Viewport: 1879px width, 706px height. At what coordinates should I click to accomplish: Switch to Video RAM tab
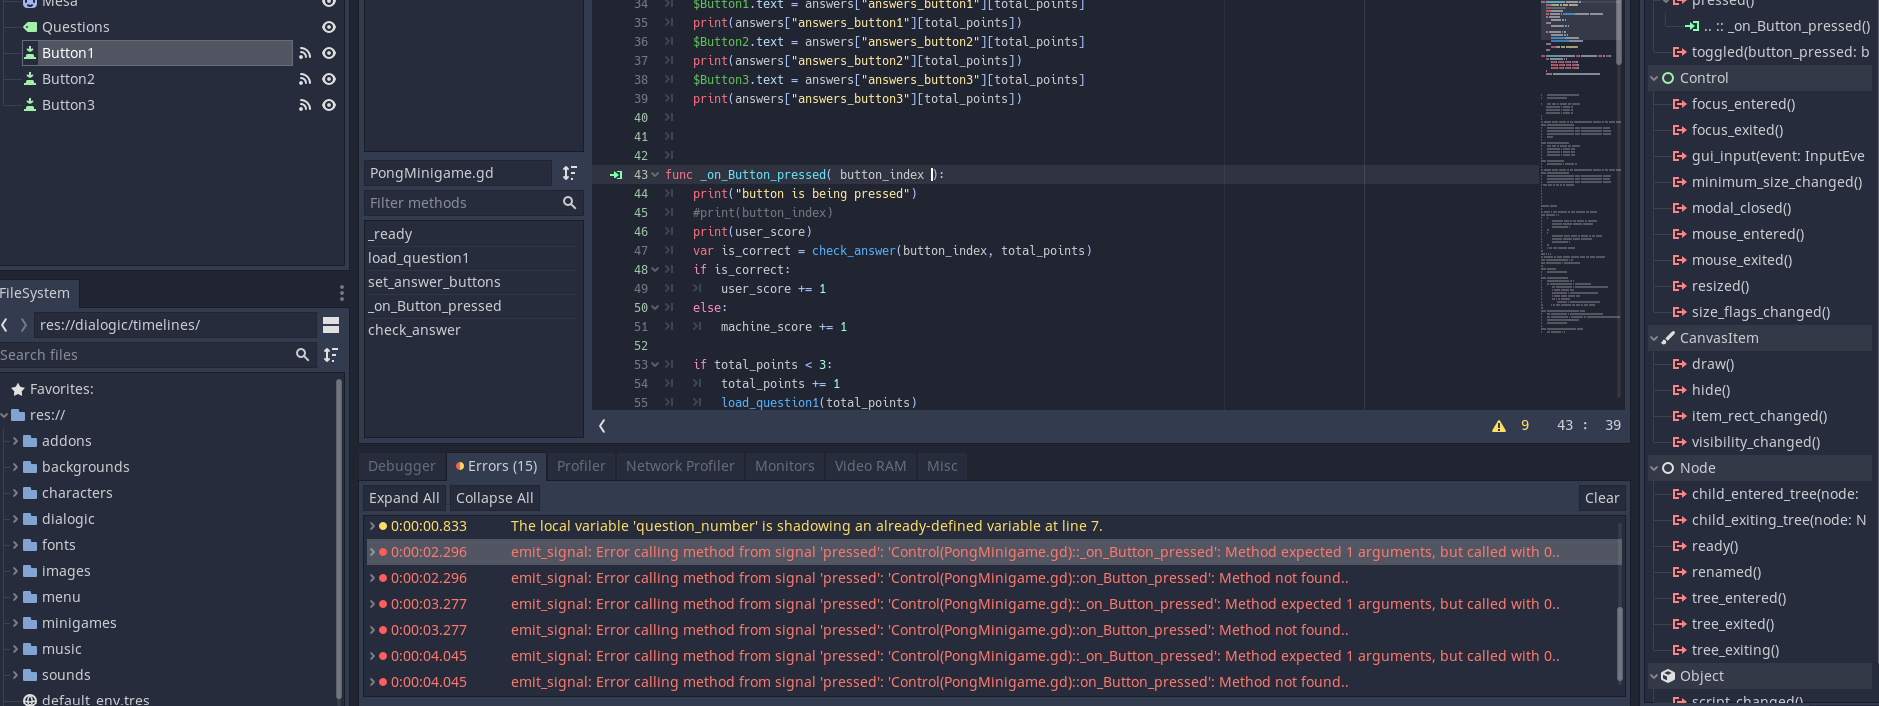pyautogui.click(x=871, y=466)
